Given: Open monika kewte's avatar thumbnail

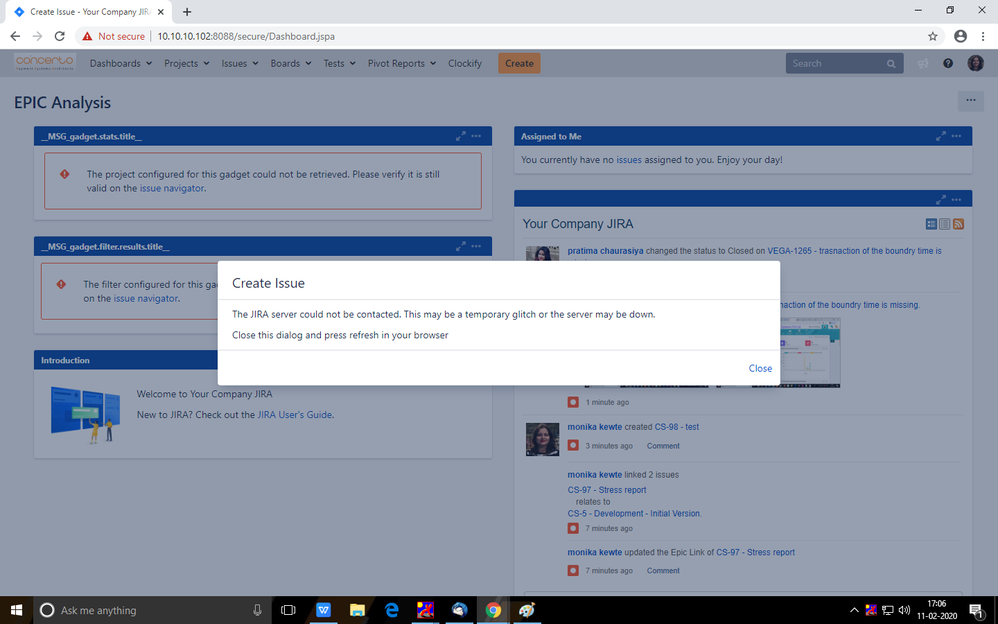Looking at the screenshot, I should (x=542, y=439).
